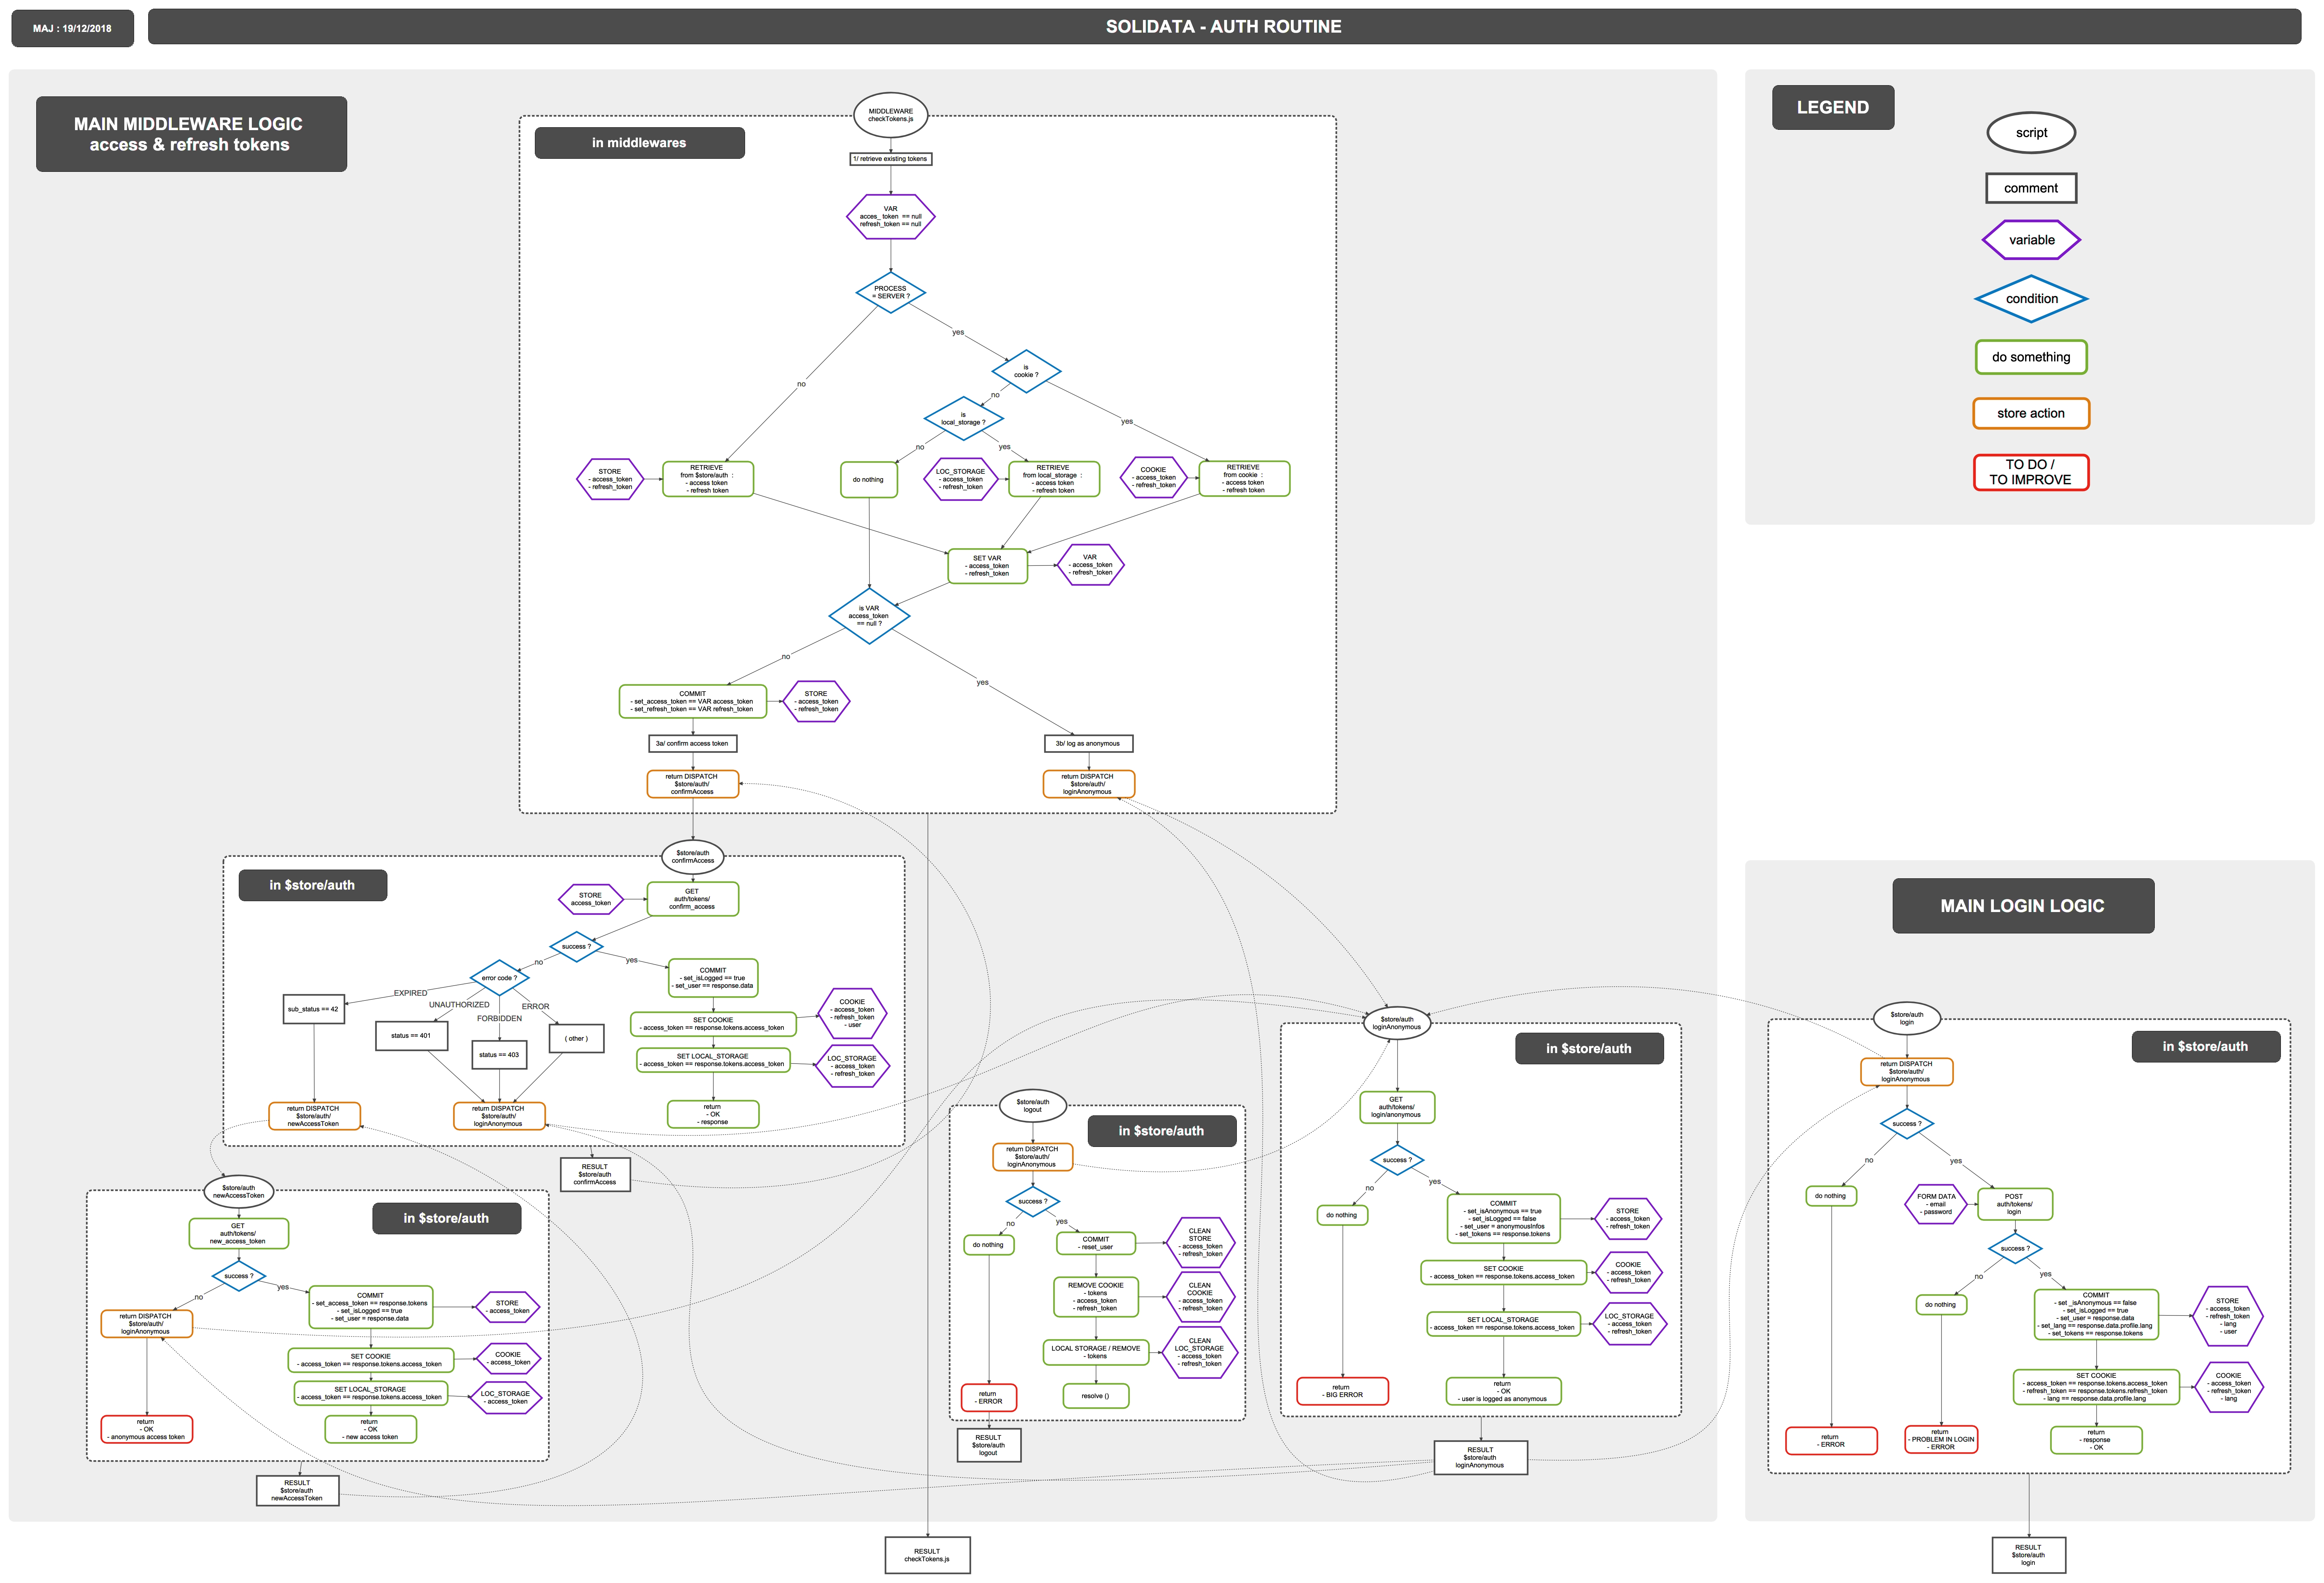Click the FORM DATA email password hexagon
Screen dimensions: 2324x1583
[1936, 1204]
